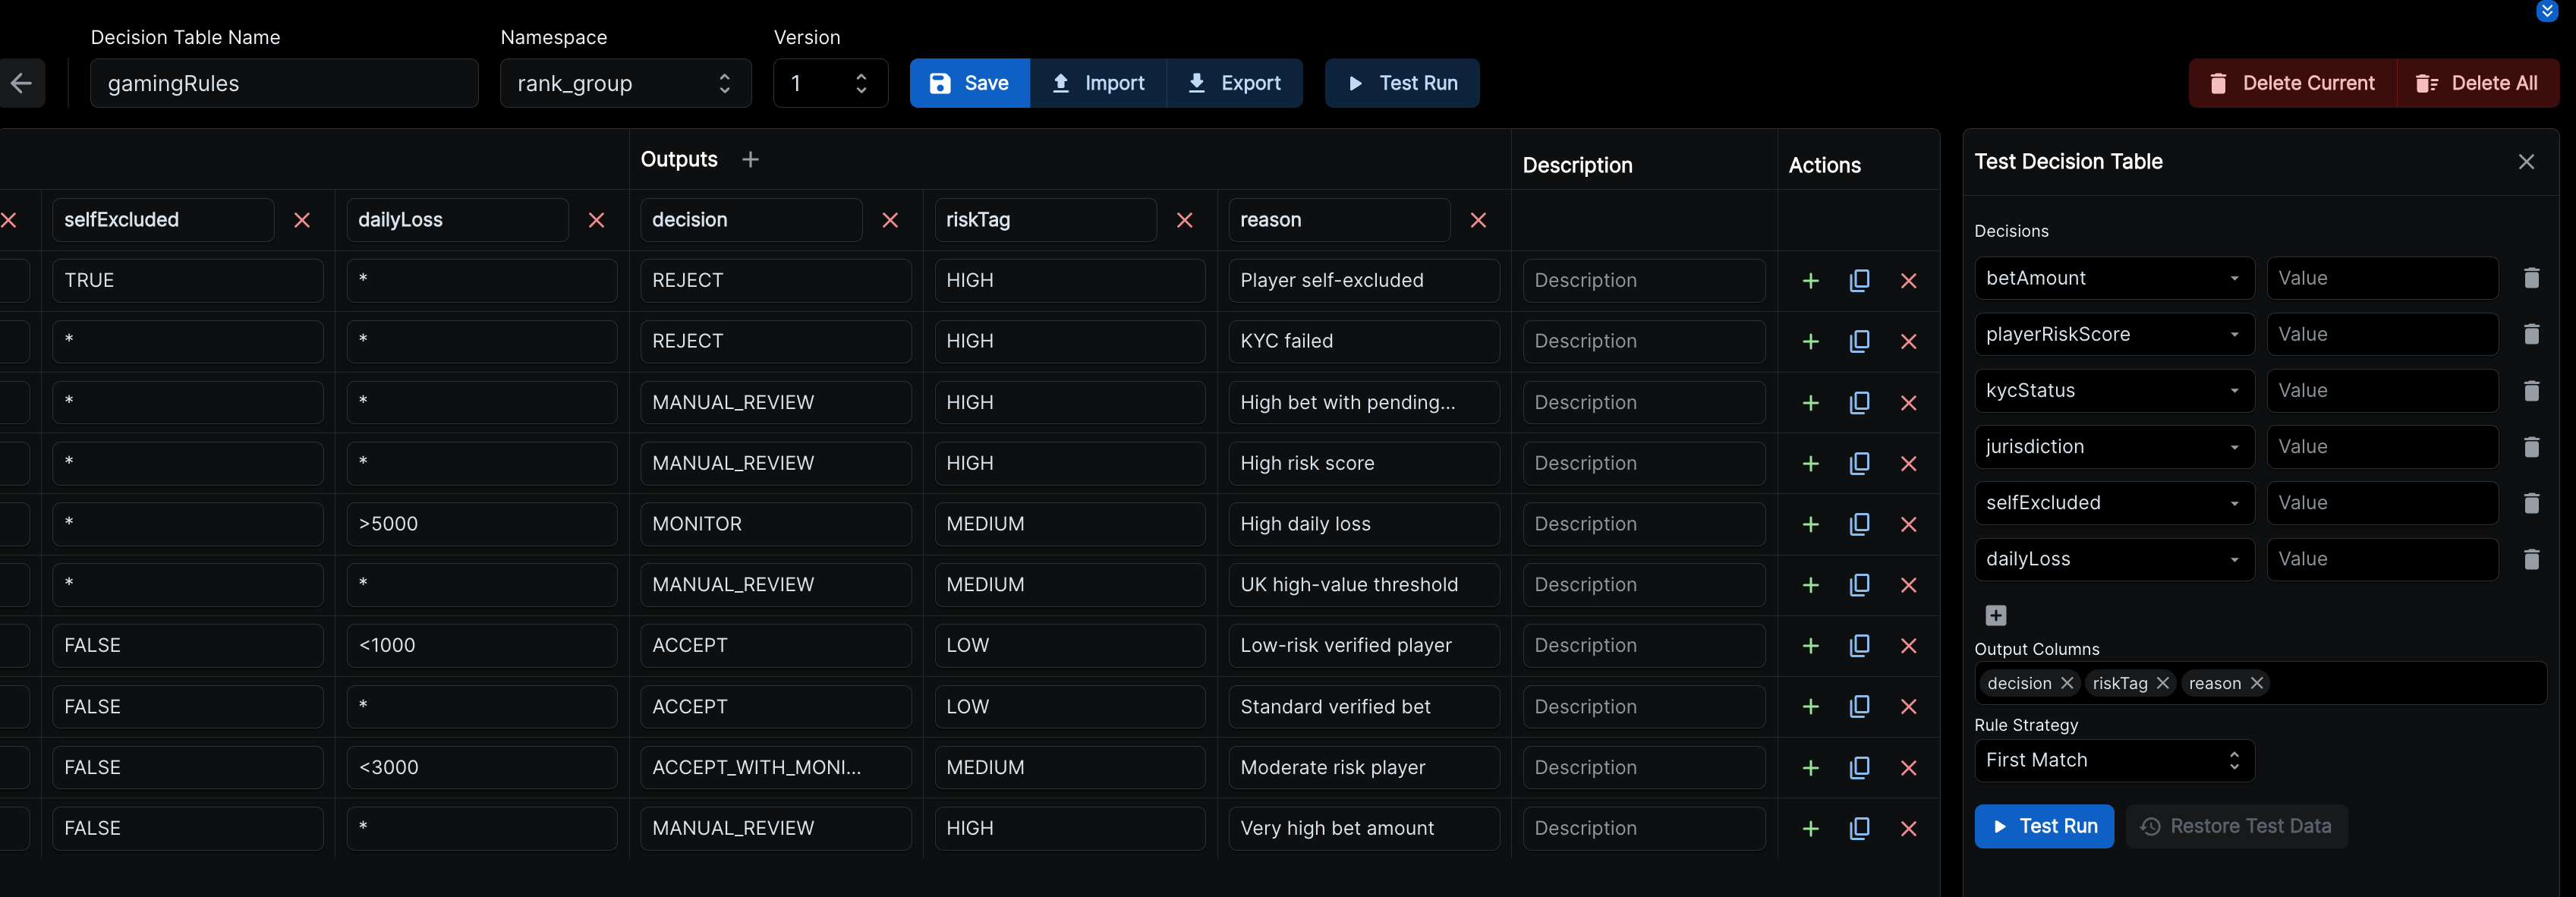This screenshot has height=897, width=2576.
Task: Delete the KYC failed rule row
Action: (1908, 342)
